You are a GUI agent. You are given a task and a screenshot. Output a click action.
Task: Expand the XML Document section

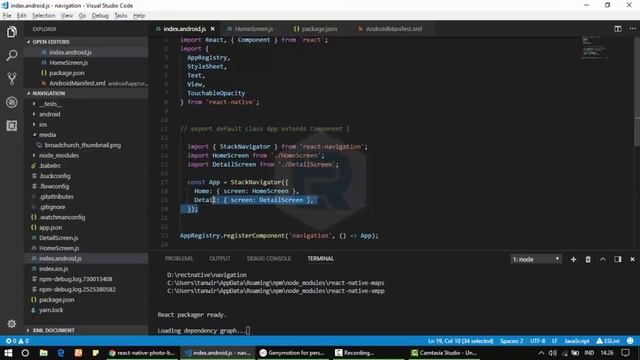(x=87, y=330)
